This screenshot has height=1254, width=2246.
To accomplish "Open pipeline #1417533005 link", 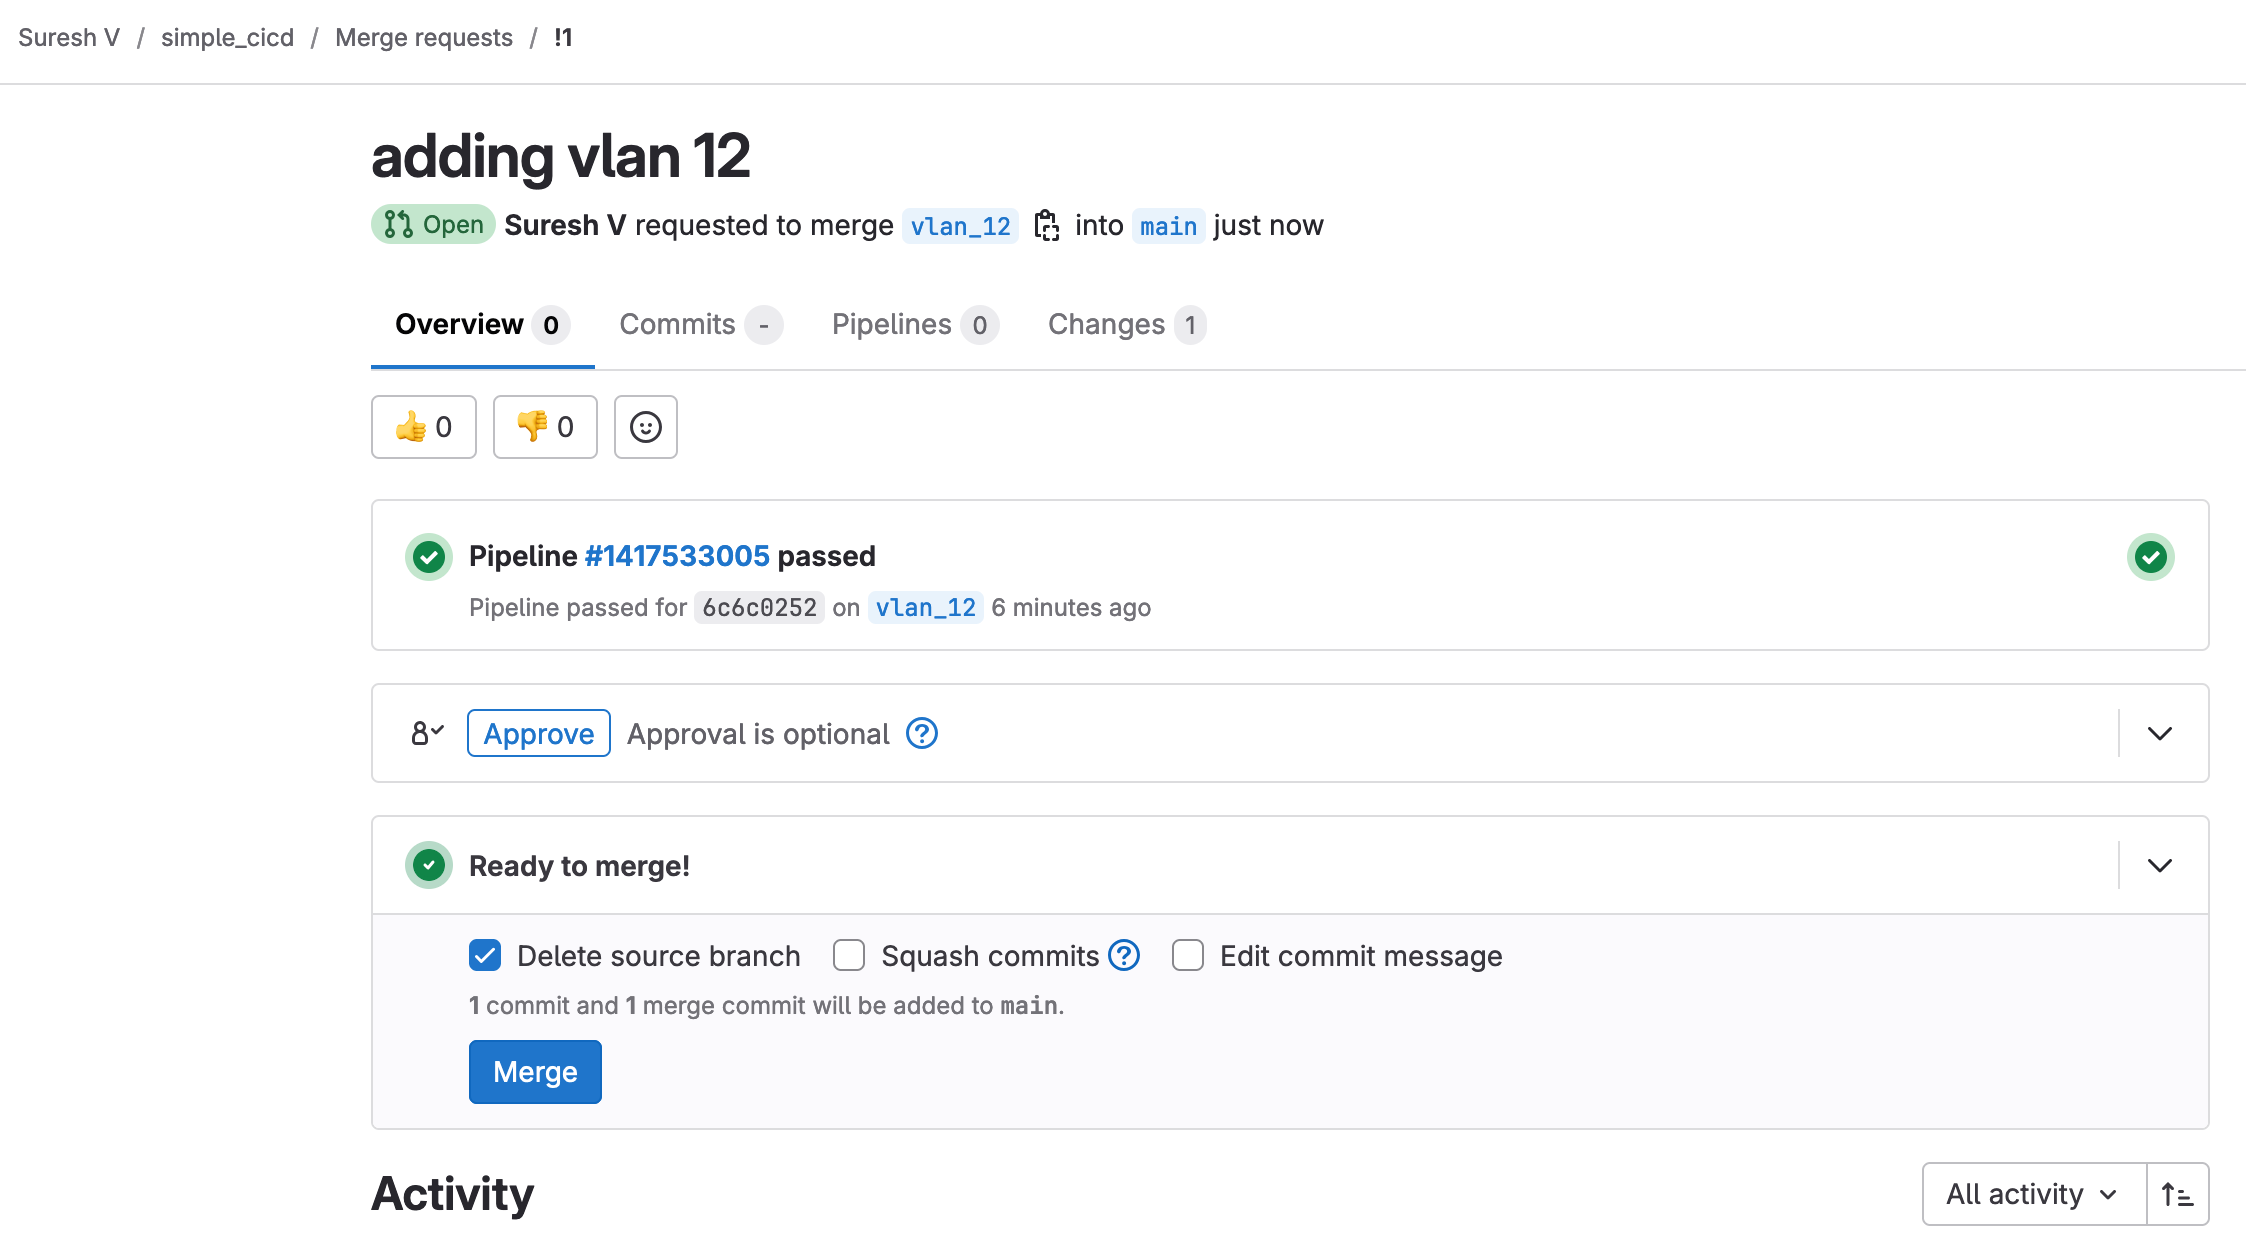I will pos(677,556).
